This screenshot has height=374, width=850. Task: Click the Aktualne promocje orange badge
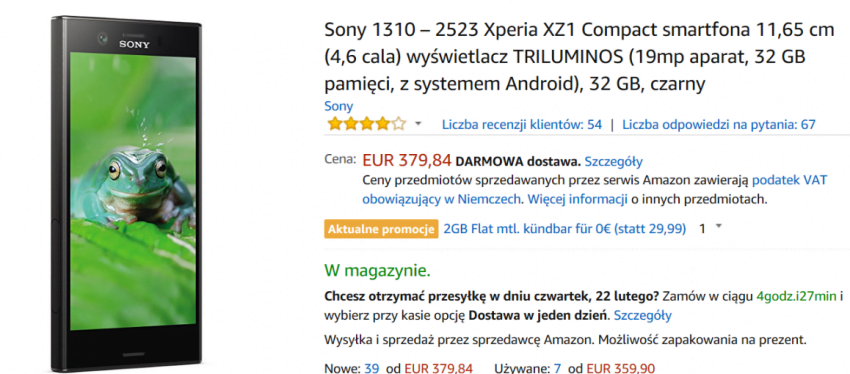[x=381, y=229]
